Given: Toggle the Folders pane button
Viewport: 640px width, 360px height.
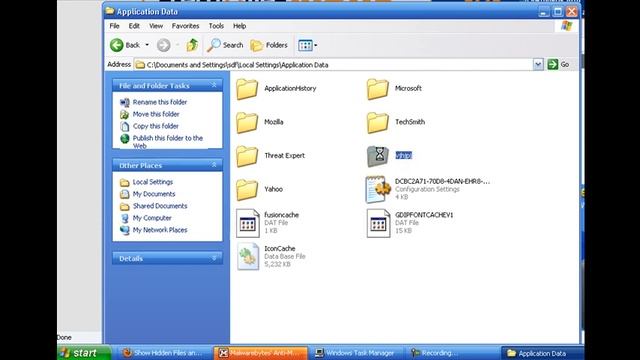Looking at the screenshot, I should [269, 45].
